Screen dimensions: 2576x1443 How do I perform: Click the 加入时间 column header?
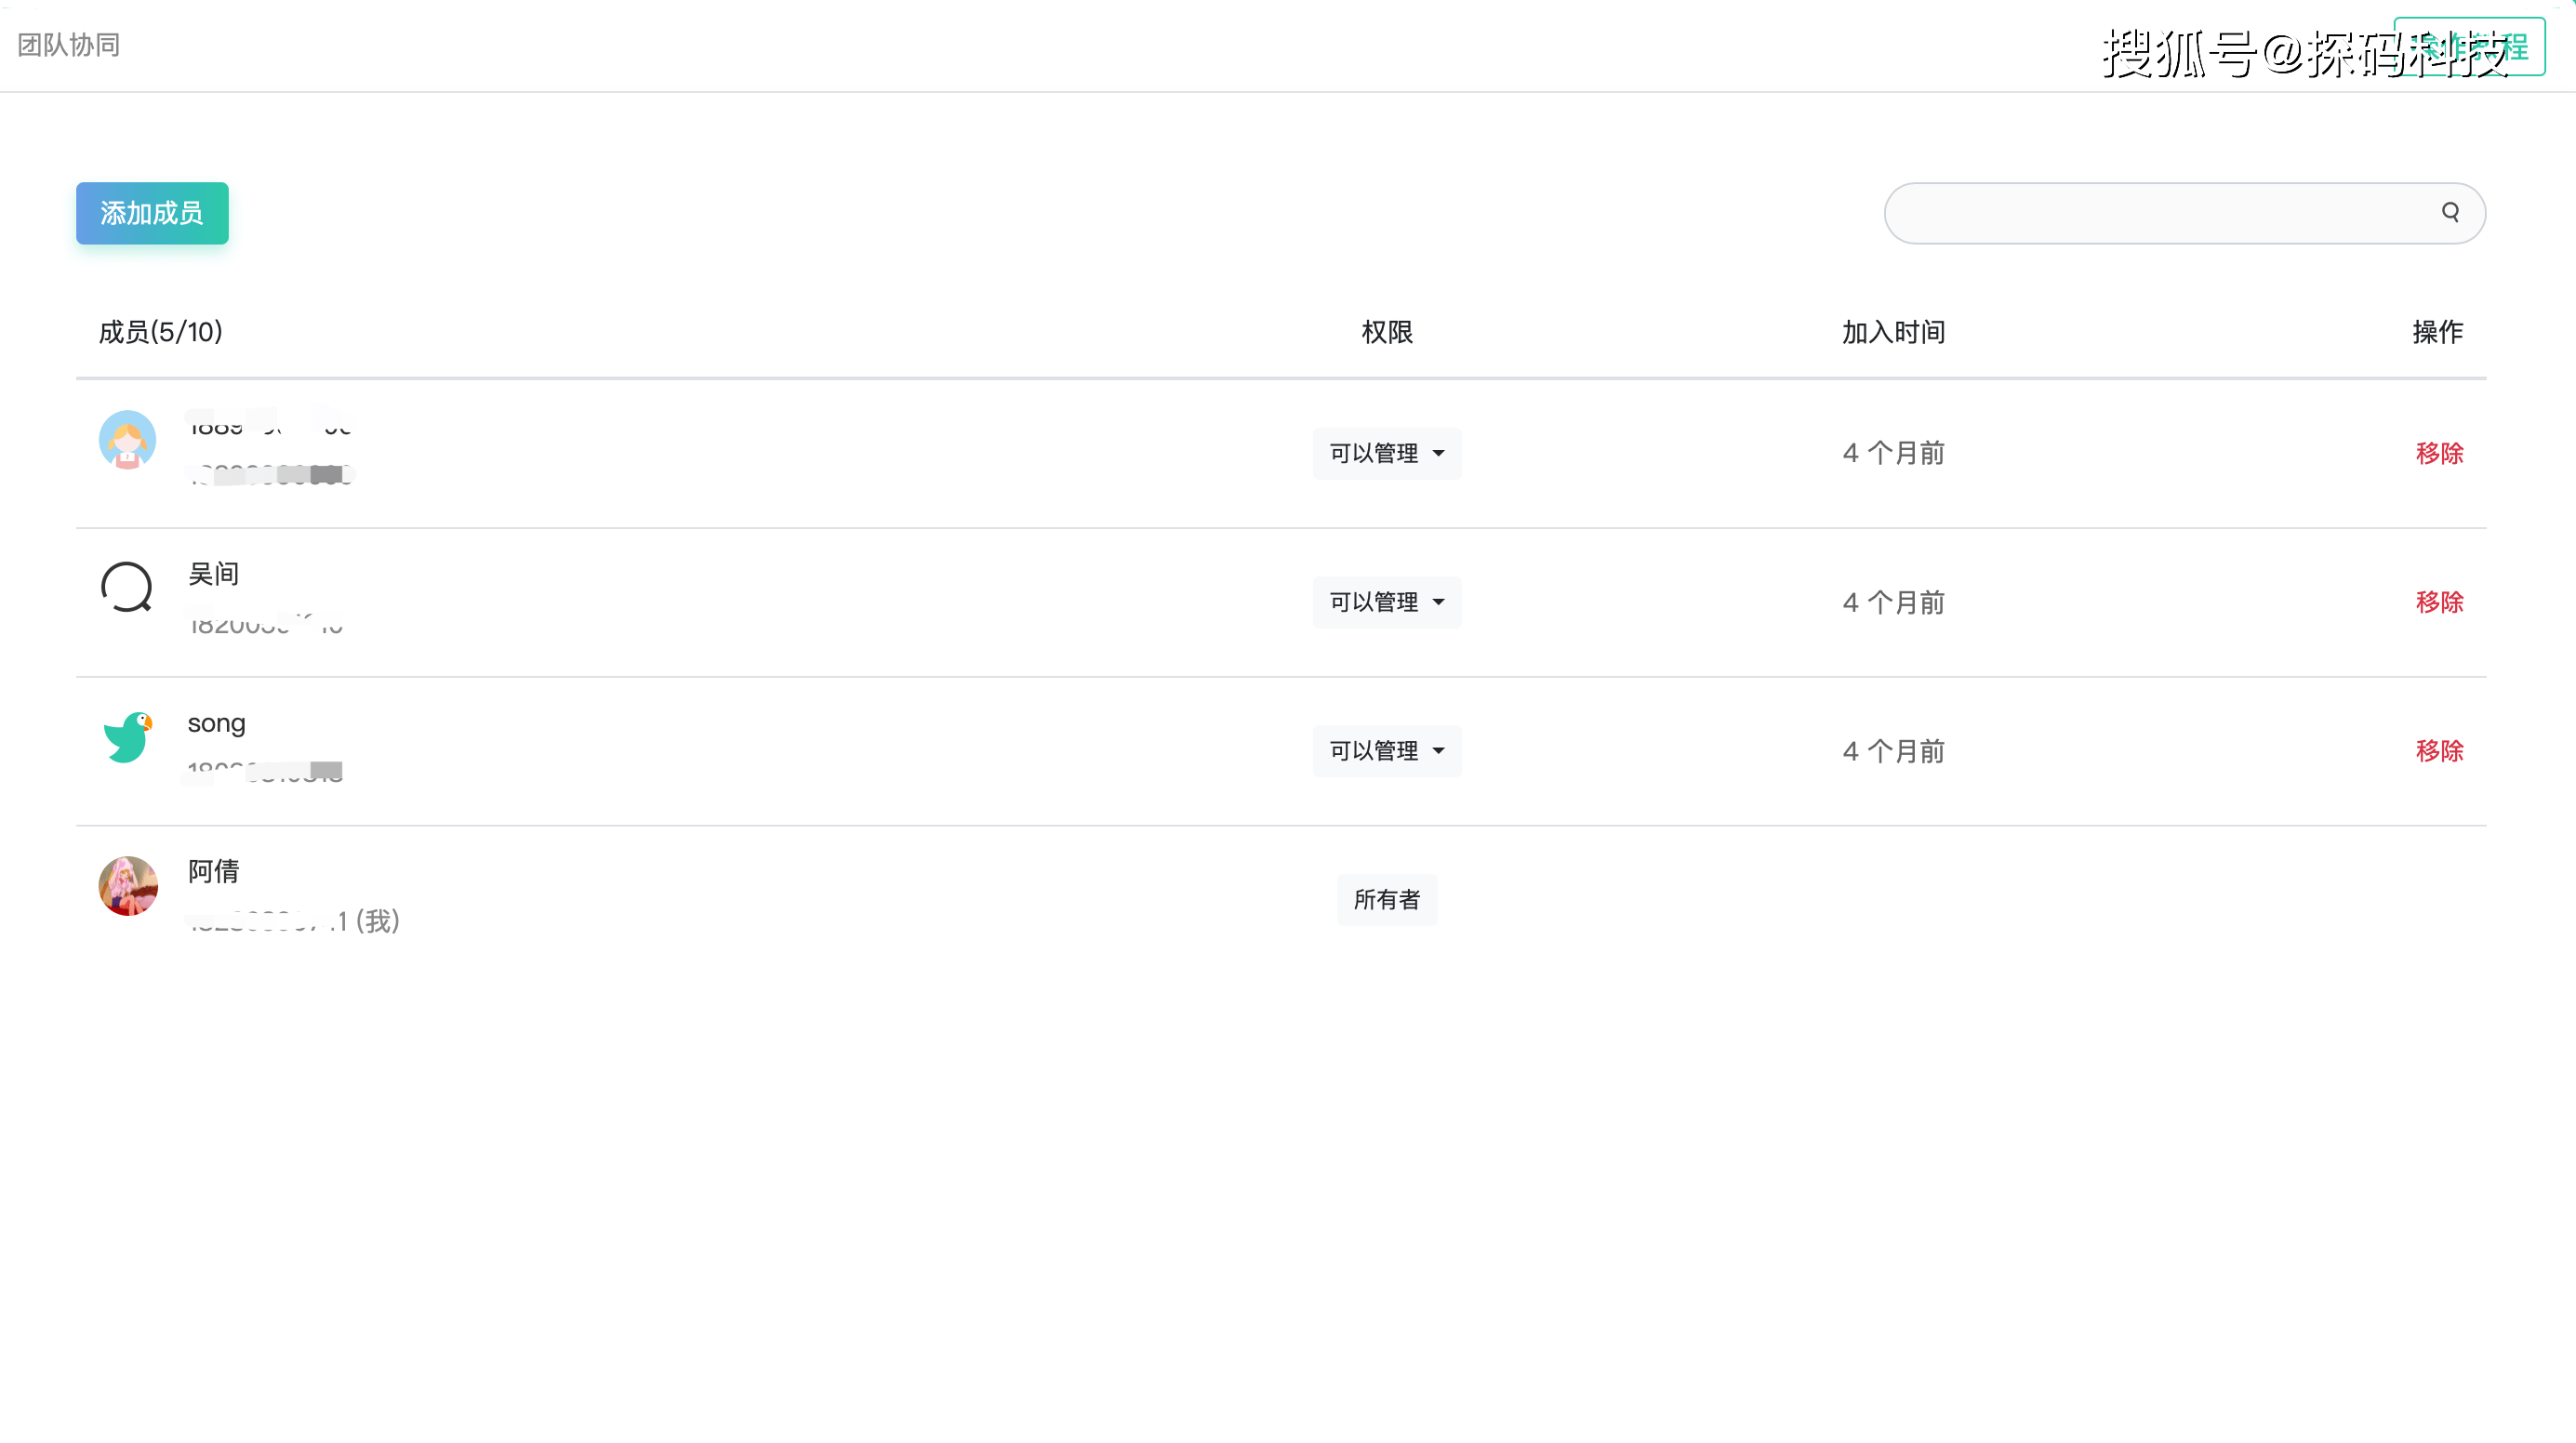1894,332
